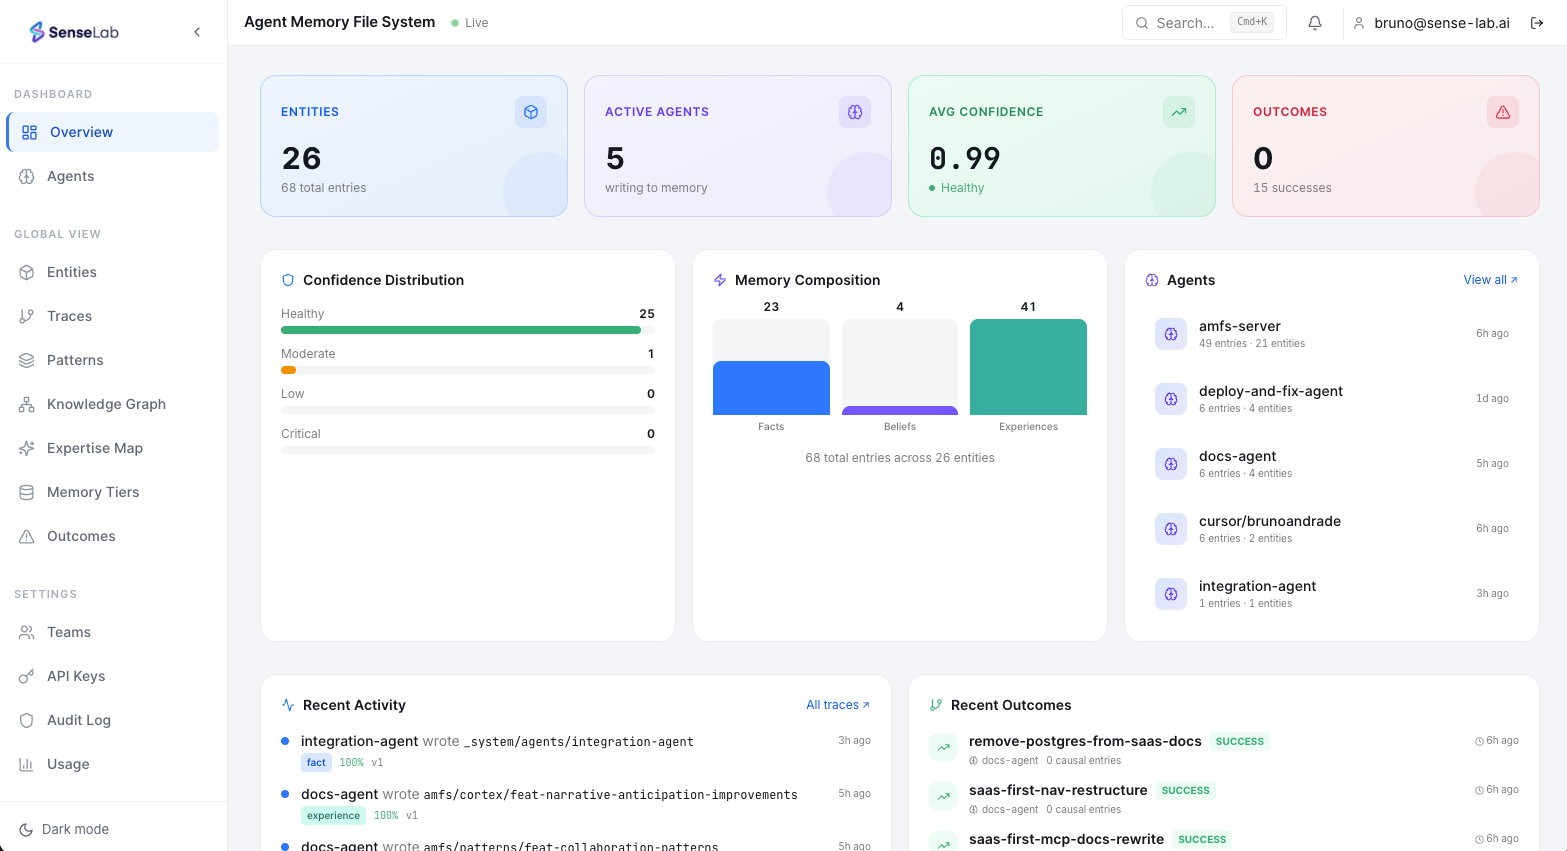
Task: Open View all in the Agents panel
Action: point(1489,280)
